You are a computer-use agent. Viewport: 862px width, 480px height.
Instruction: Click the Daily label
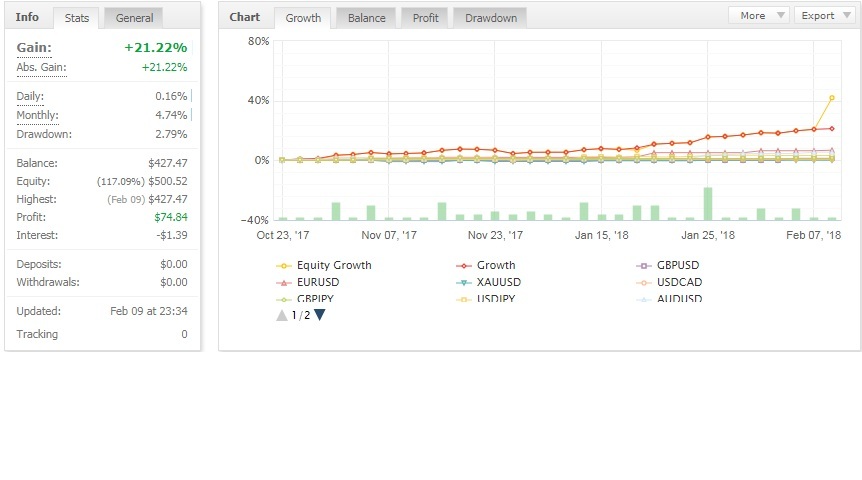[x=30, y=96]
